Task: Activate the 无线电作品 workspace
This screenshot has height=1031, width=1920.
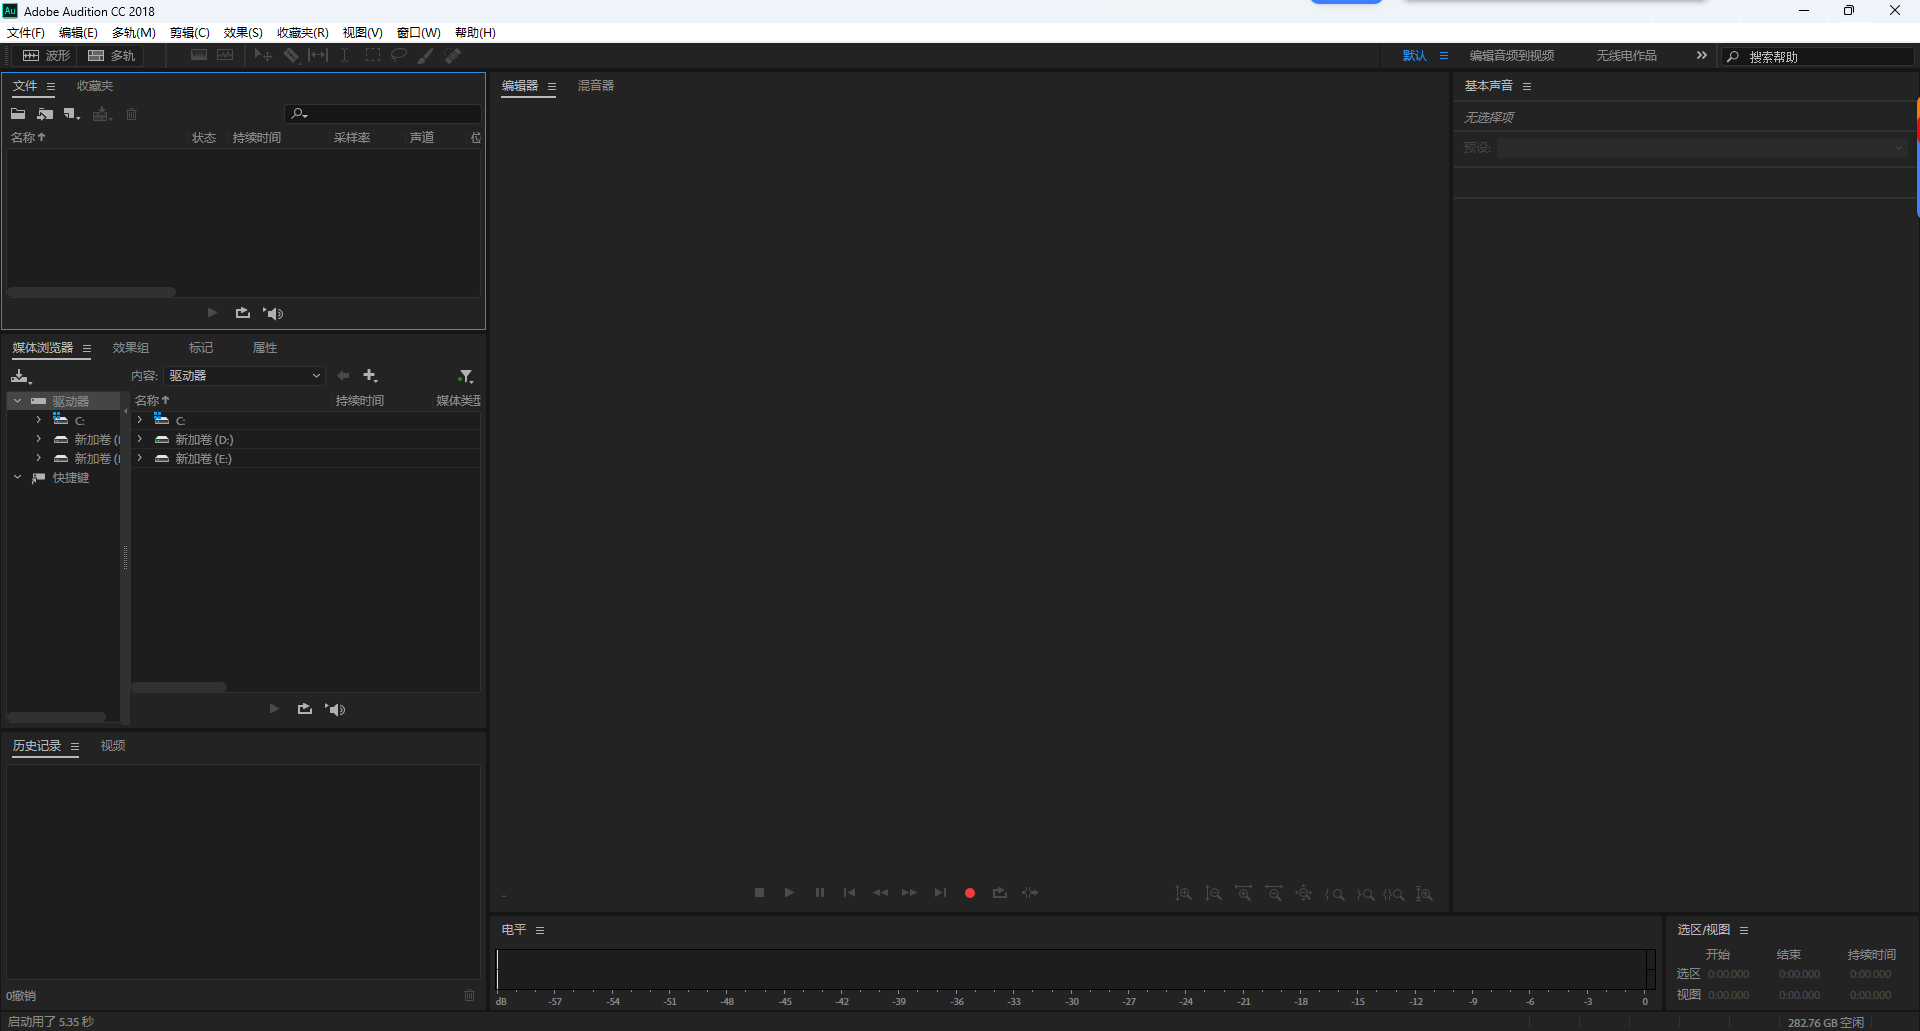Action: pyautogui.click(x=1626, y=55)
